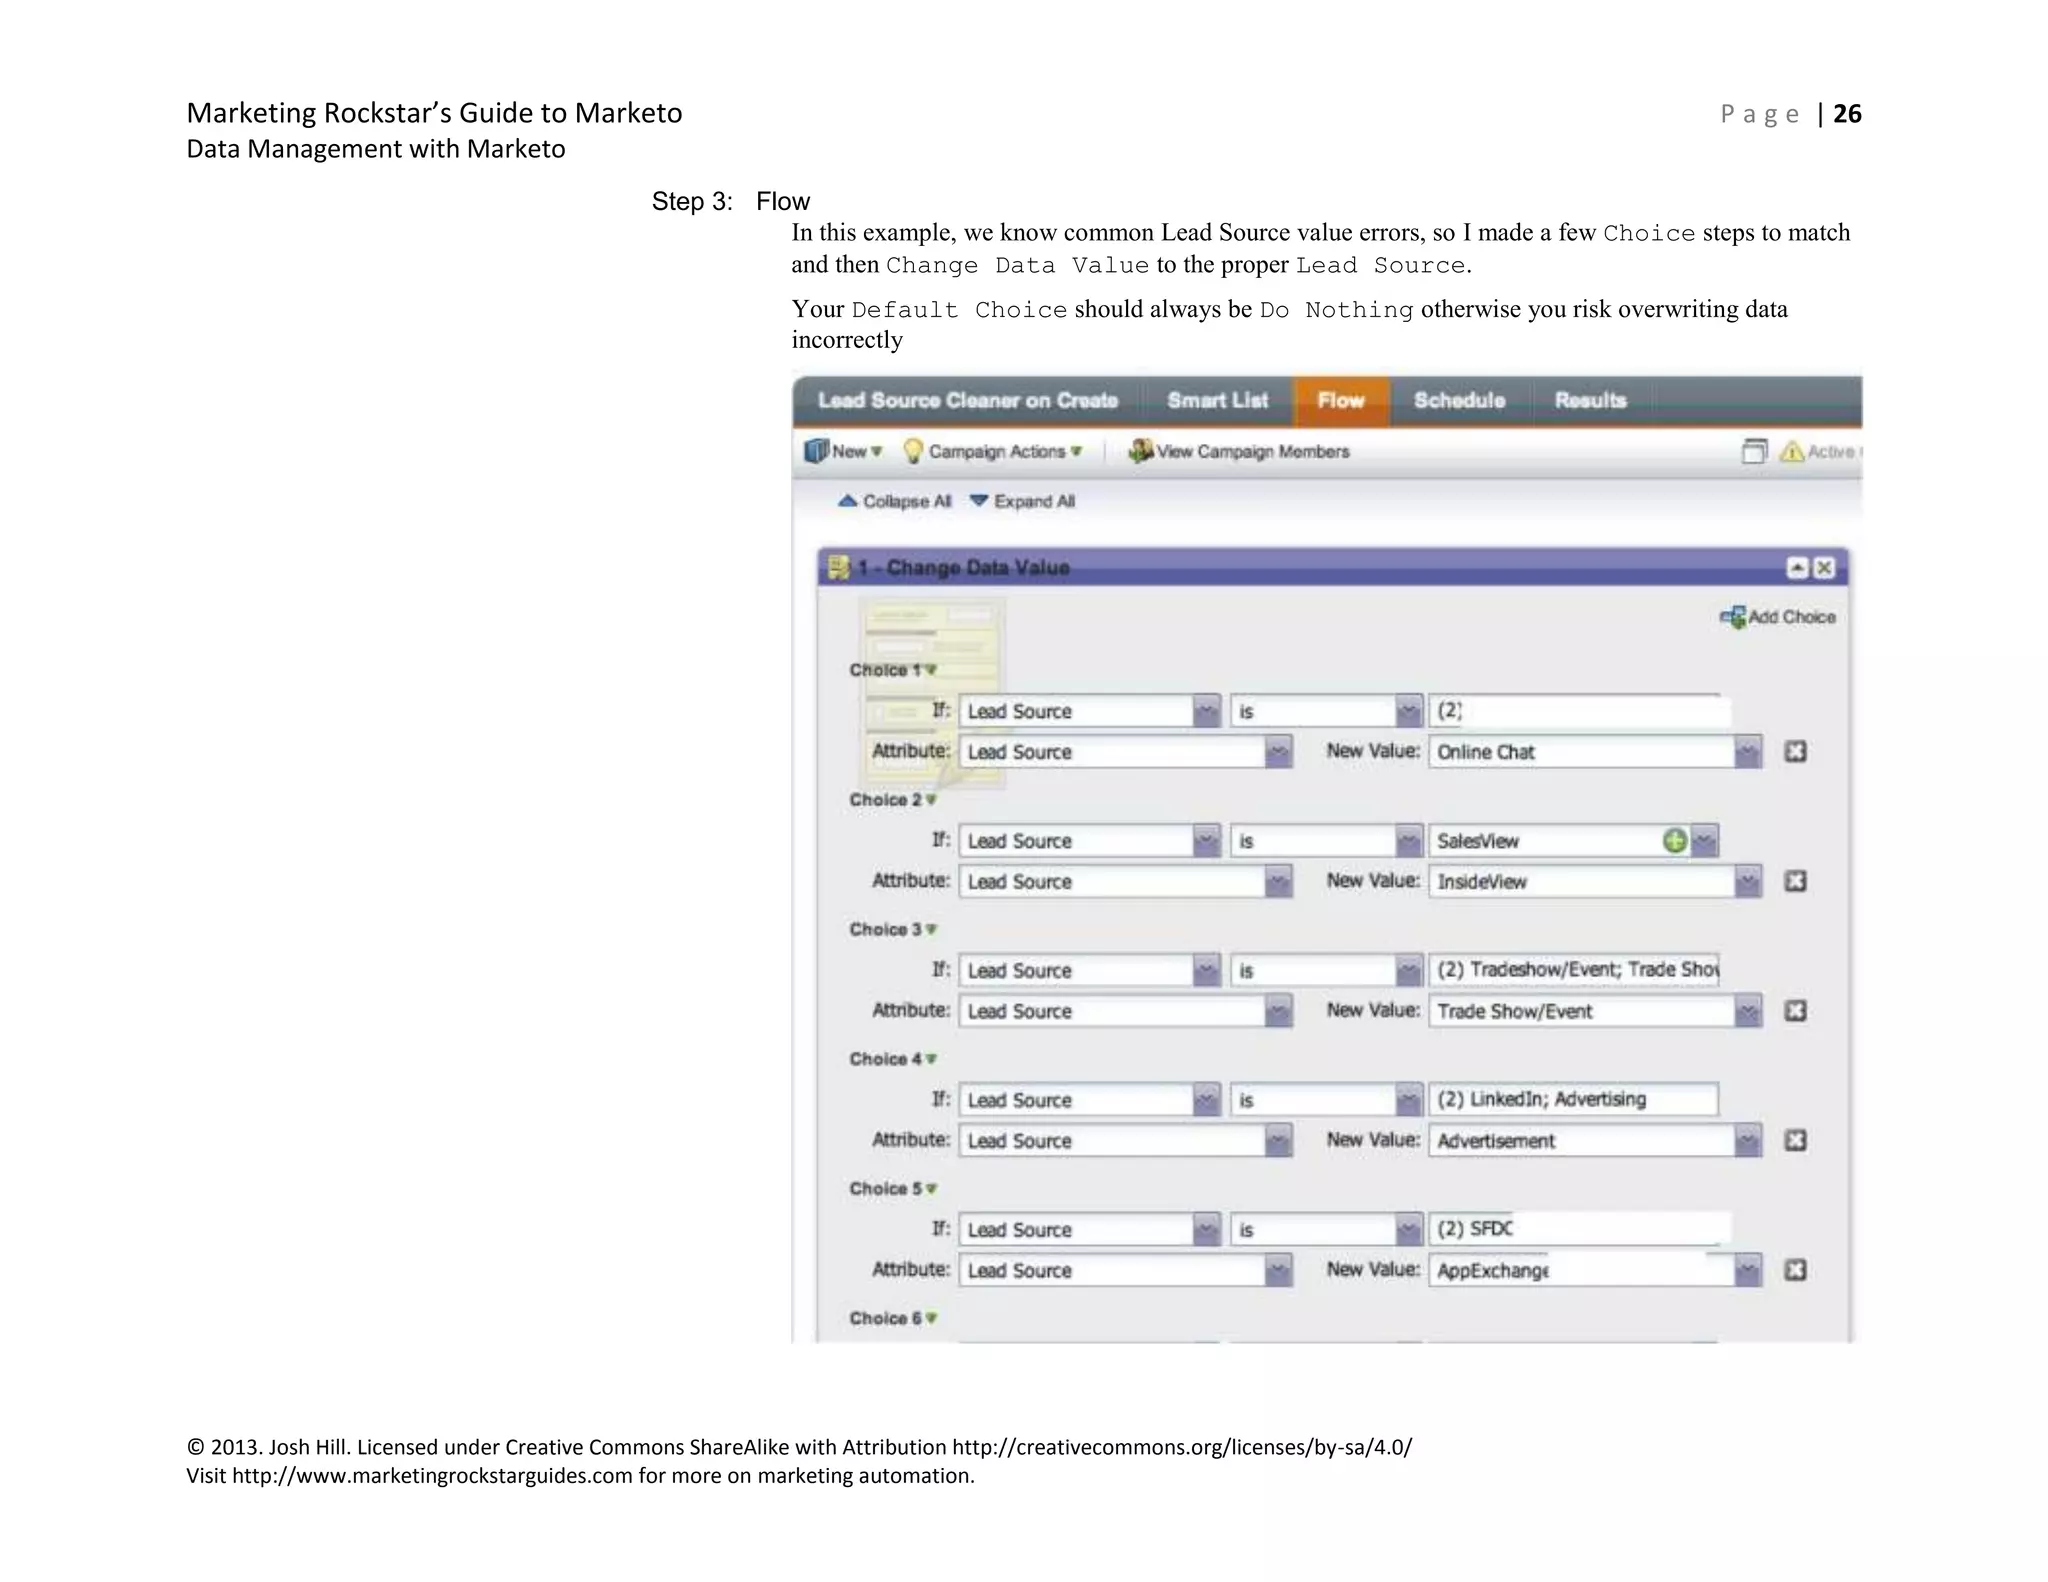Select the Lead Source Cleaner on Create tab
The image size is (2048, 1582).
pos(967,401)
